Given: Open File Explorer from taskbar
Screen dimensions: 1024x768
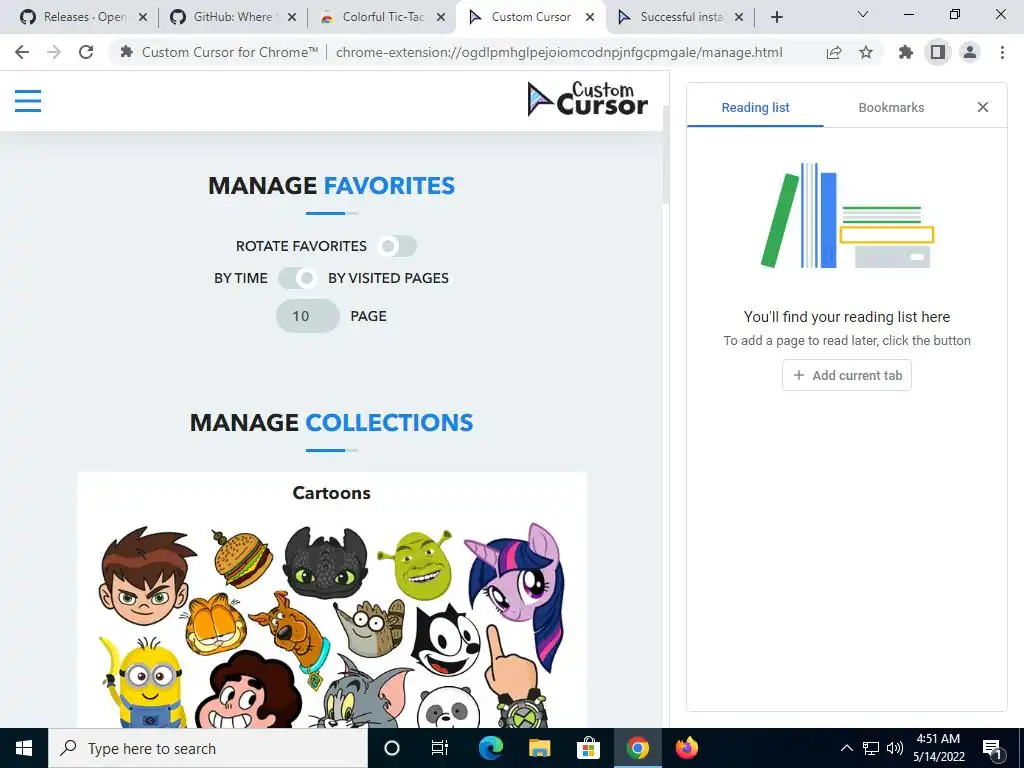Looking at the screenshot, I should pos(539,748).
